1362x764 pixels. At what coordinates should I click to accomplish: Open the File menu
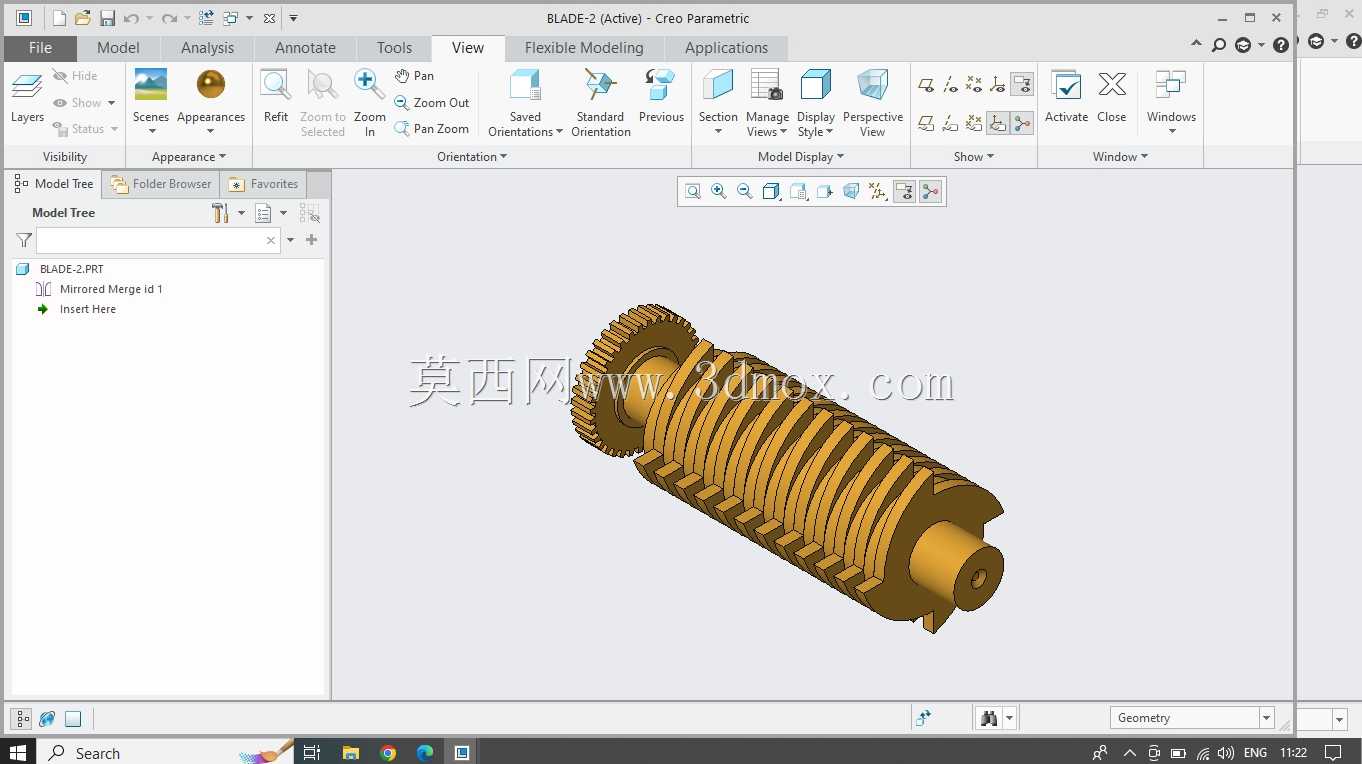tap(40, 48)
